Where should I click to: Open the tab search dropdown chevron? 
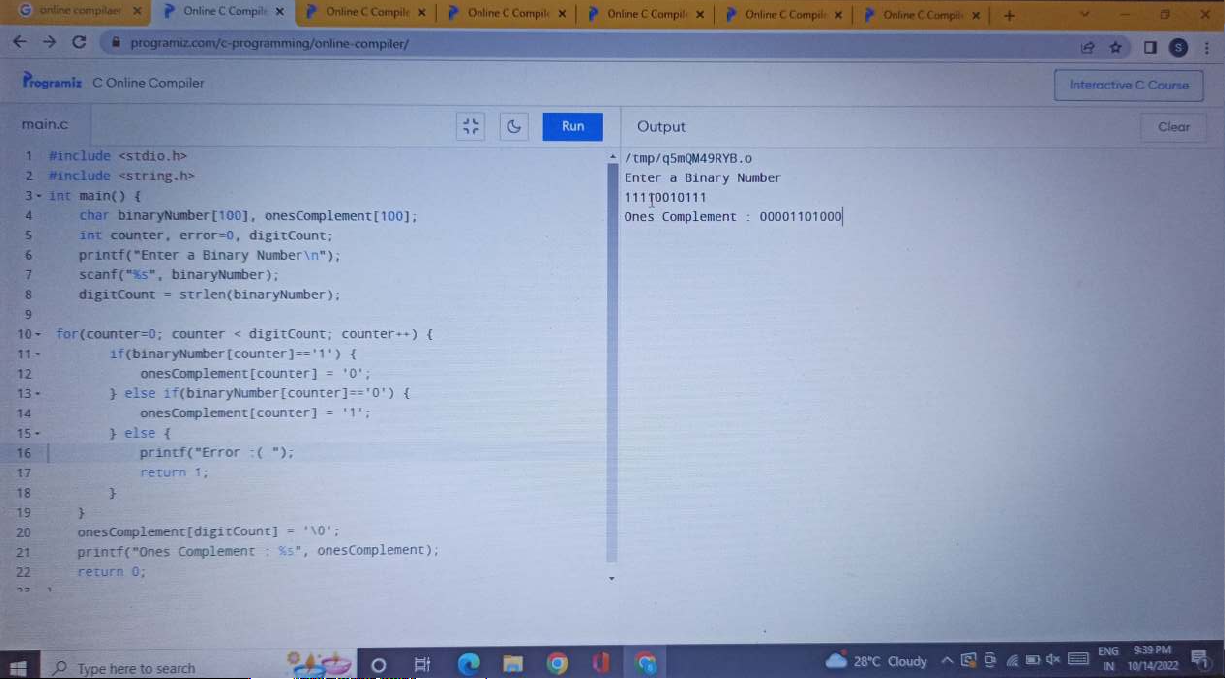tap(1085, 15)
